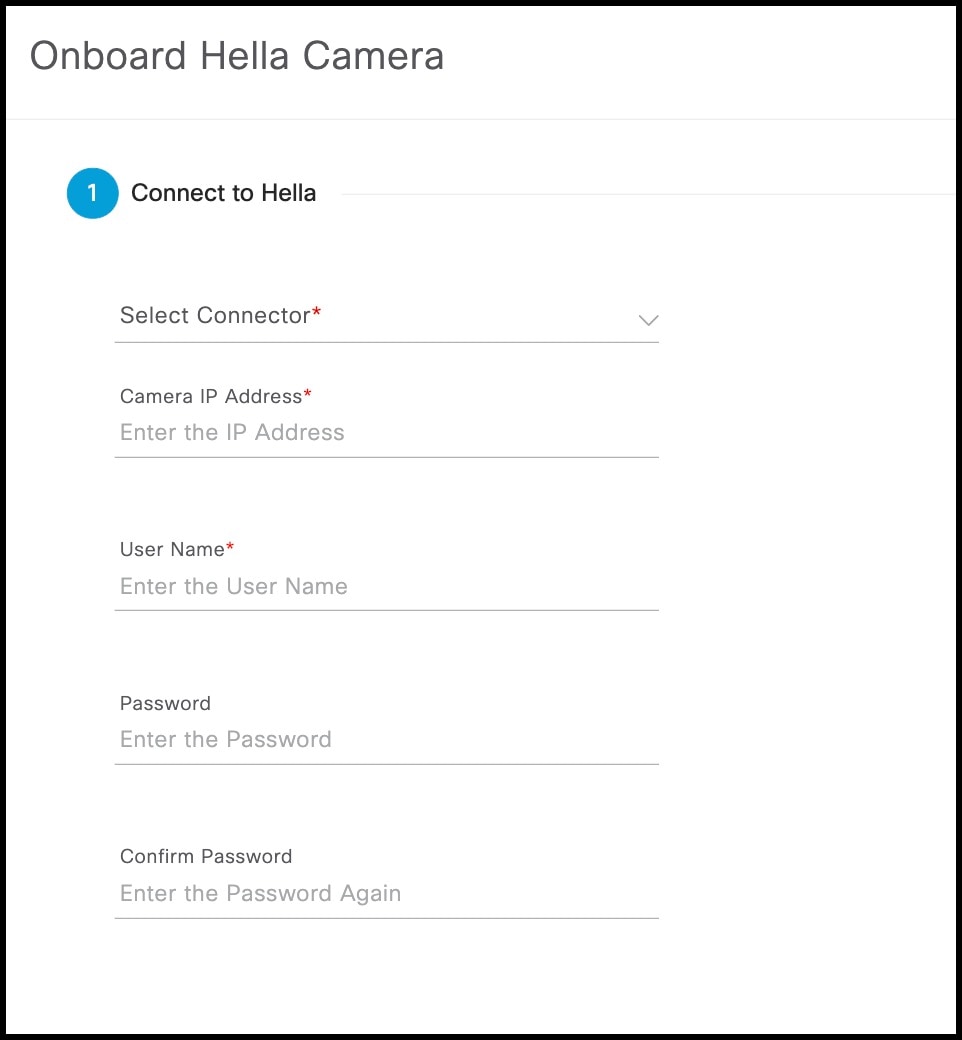This screenshot has height=1040, width=962.
Task: Click Enter the IP Address placeholder text
Action: click(x=232, y=432)
